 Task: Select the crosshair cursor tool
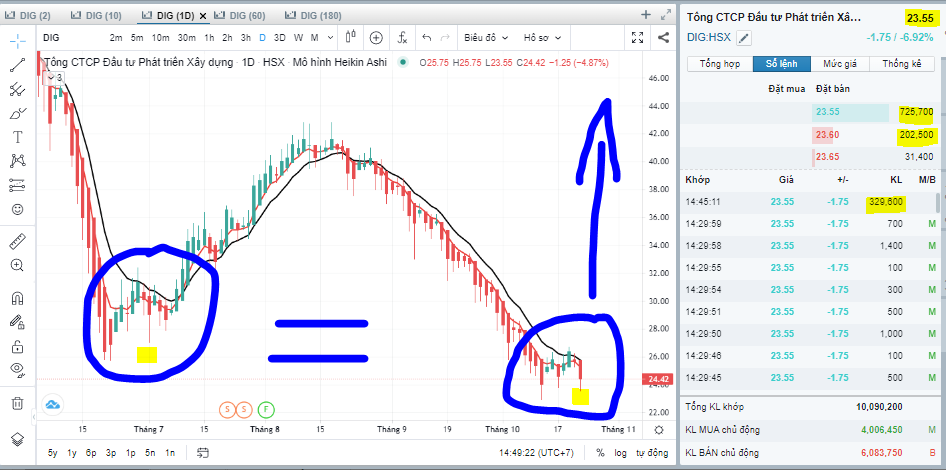click(17, 41)
